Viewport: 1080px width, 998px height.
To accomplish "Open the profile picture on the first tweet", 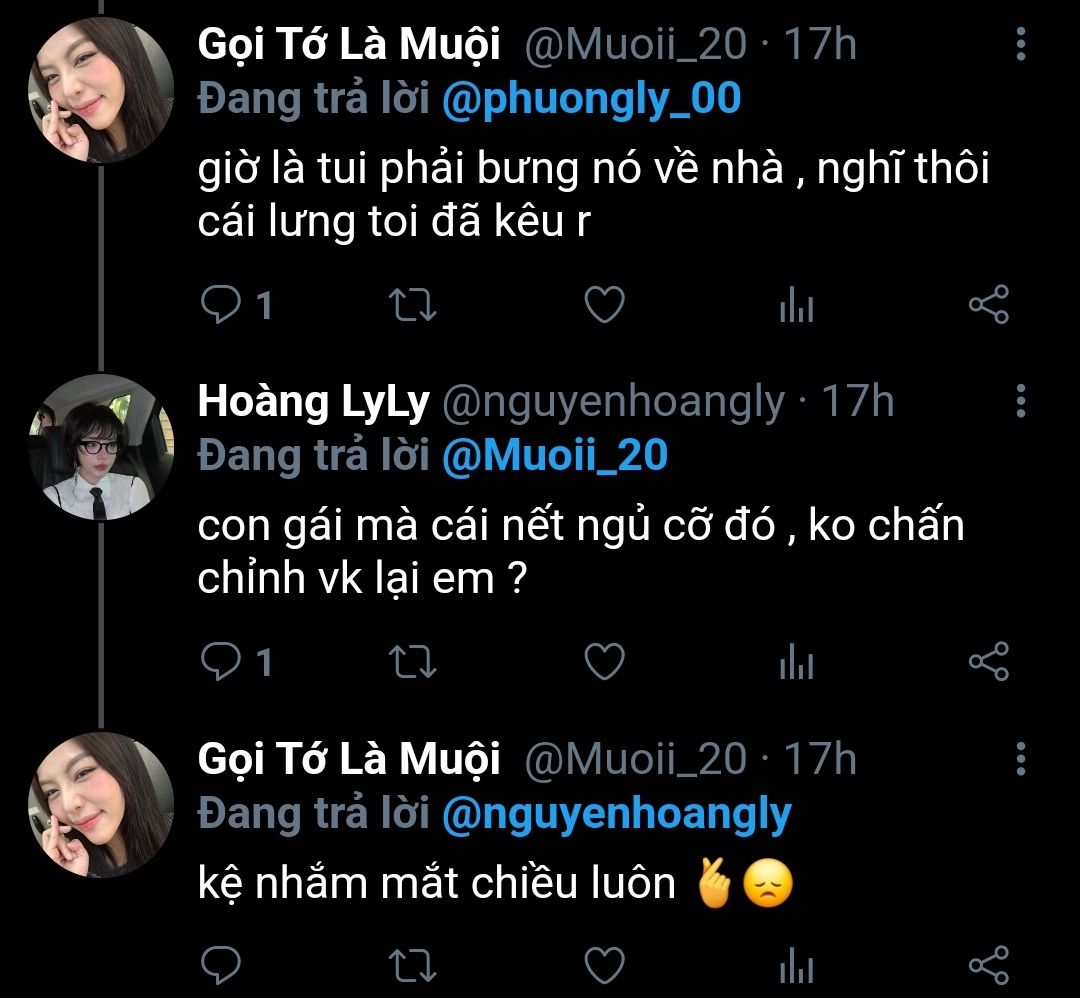I will 101,91.
